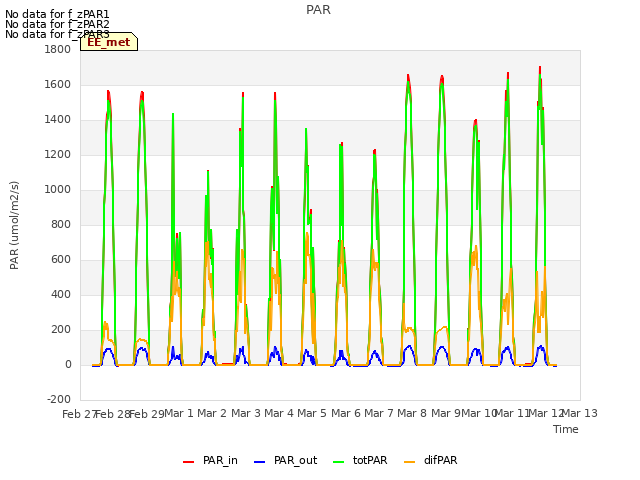Click the Time axis label
This screenshot has height=480, width=640.
(566, 429)
